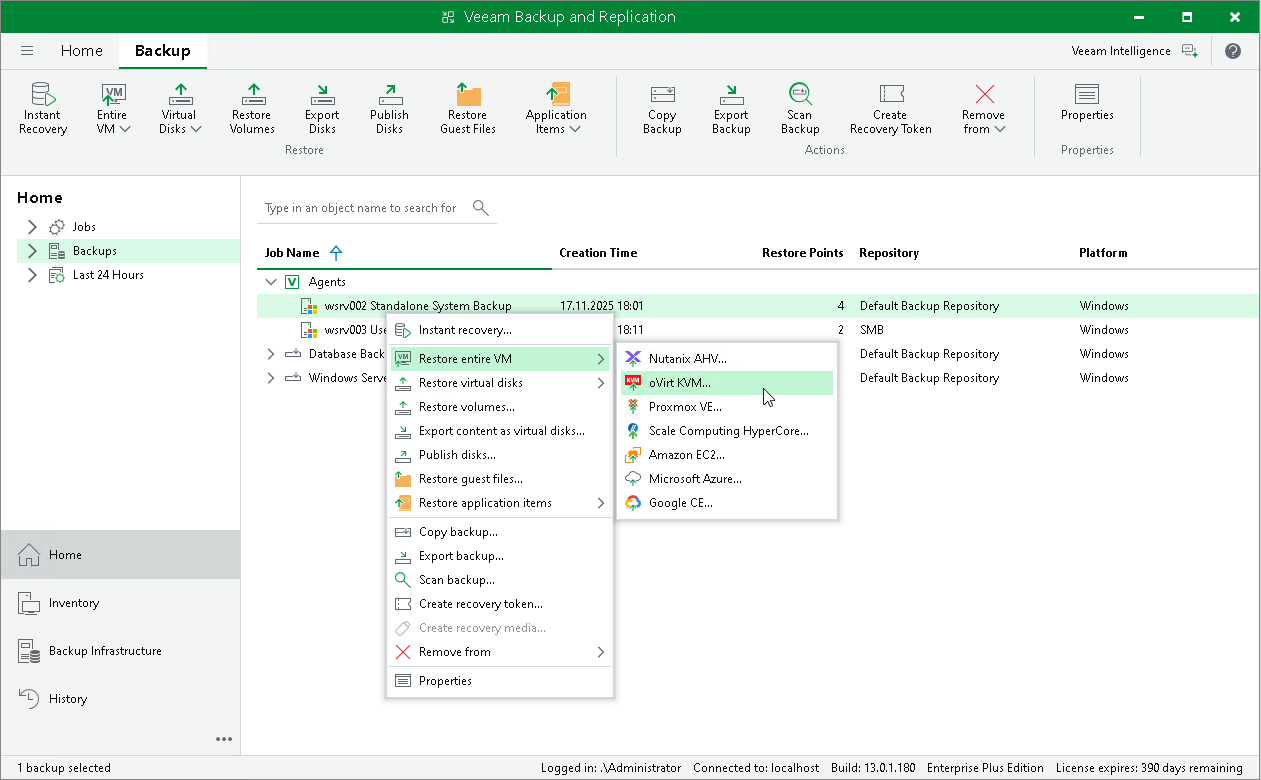Screen dimensions: 1261x780
Task: Select Scan backup in context menu
Action: click(x=500, y=580)
